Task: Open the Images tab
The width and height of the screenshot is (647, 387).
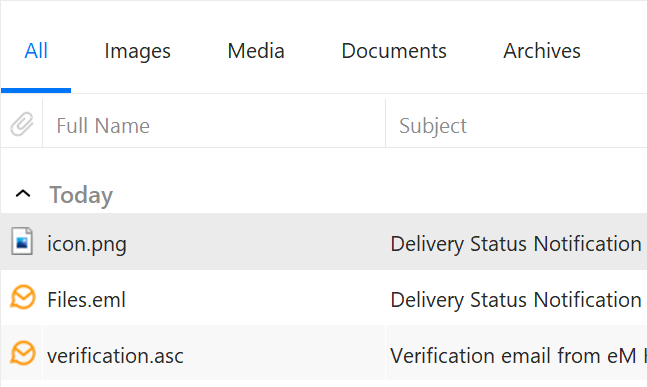Action: (137, 52)
